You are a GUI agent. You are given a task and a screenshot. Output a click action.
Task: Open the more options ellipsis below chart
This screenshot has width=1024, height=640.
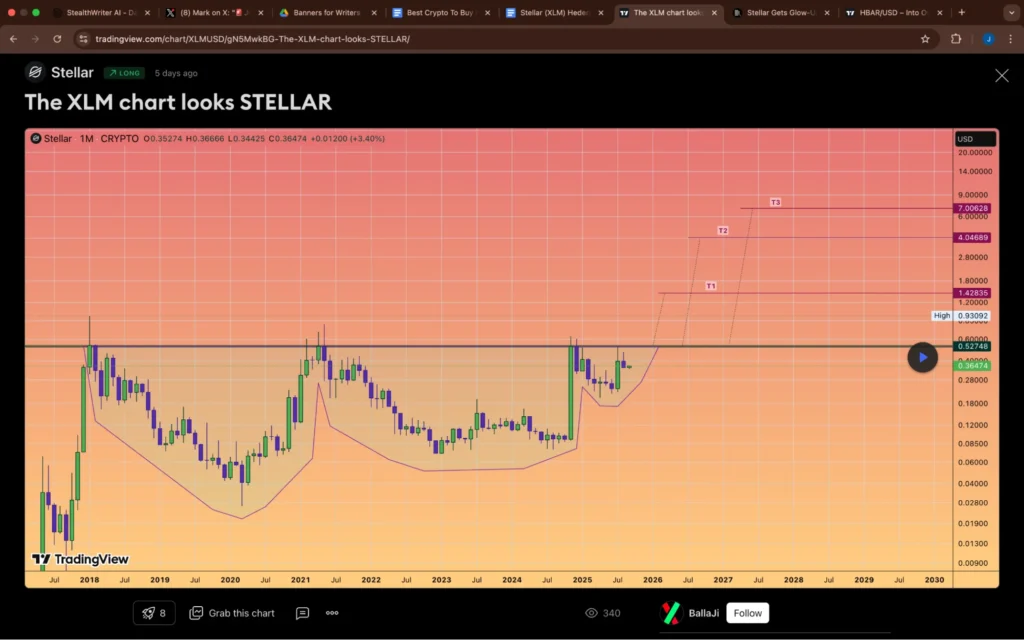click(x=332, y=613)
